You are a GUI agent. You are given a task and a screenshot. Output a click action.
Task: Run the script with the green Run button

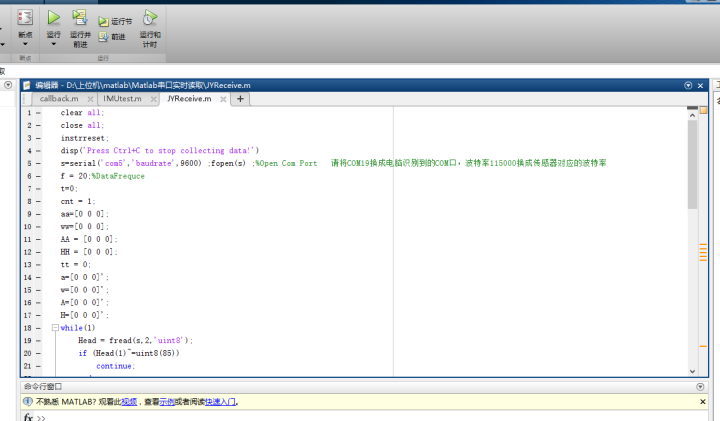[54, 18]
